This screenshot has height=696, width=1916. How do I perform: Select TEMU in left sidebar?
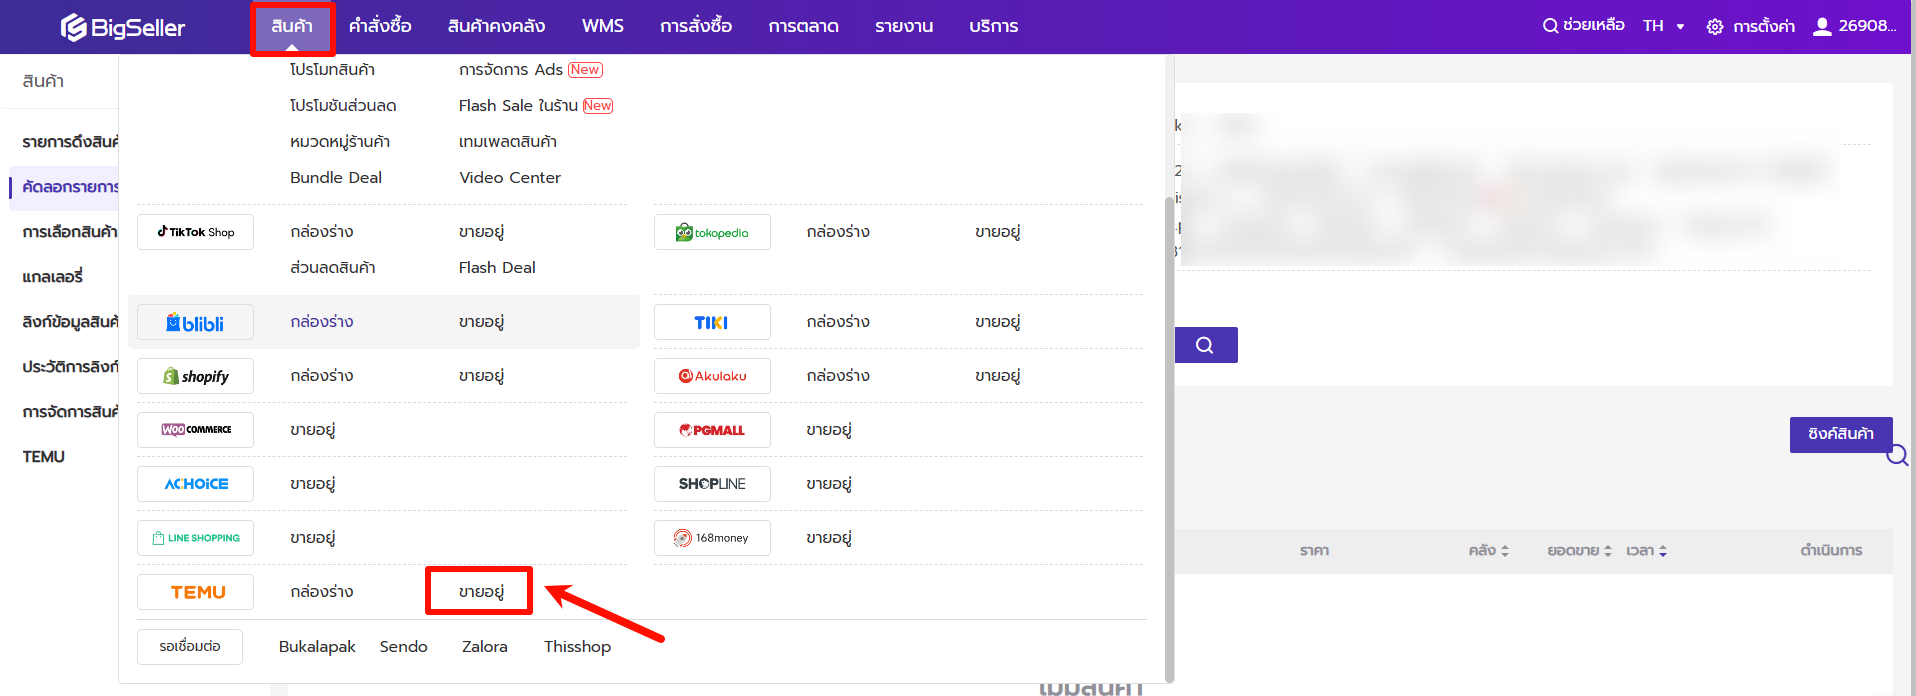tap(44, 457)
